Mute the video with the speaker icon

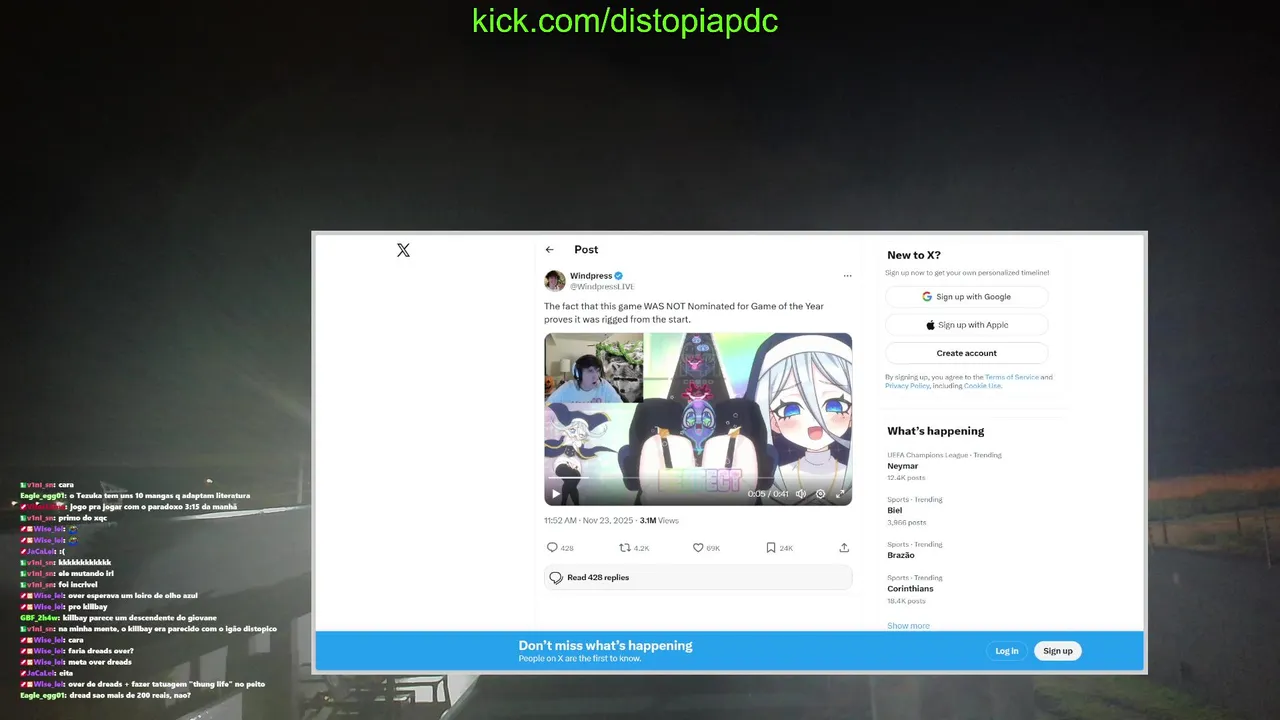801,493
